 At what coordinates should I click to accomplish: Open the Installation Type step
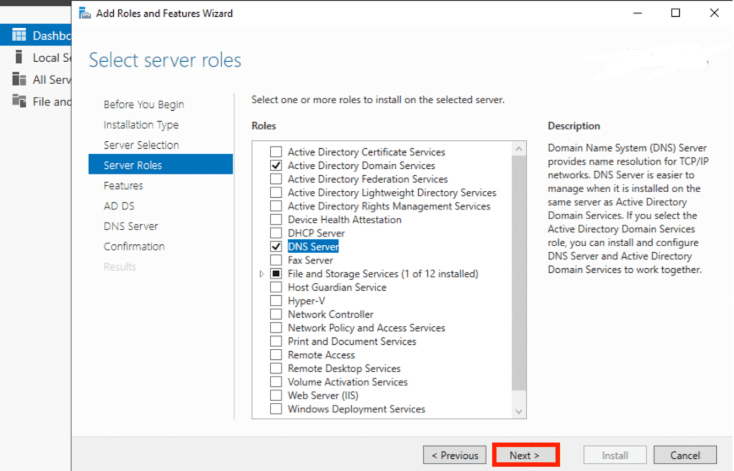pos(141,125)
